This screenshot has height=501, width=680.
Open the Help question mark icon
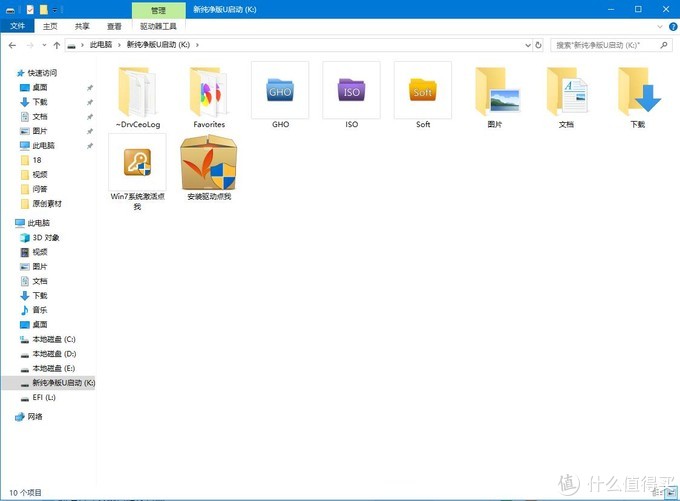(x=673, y=26)
